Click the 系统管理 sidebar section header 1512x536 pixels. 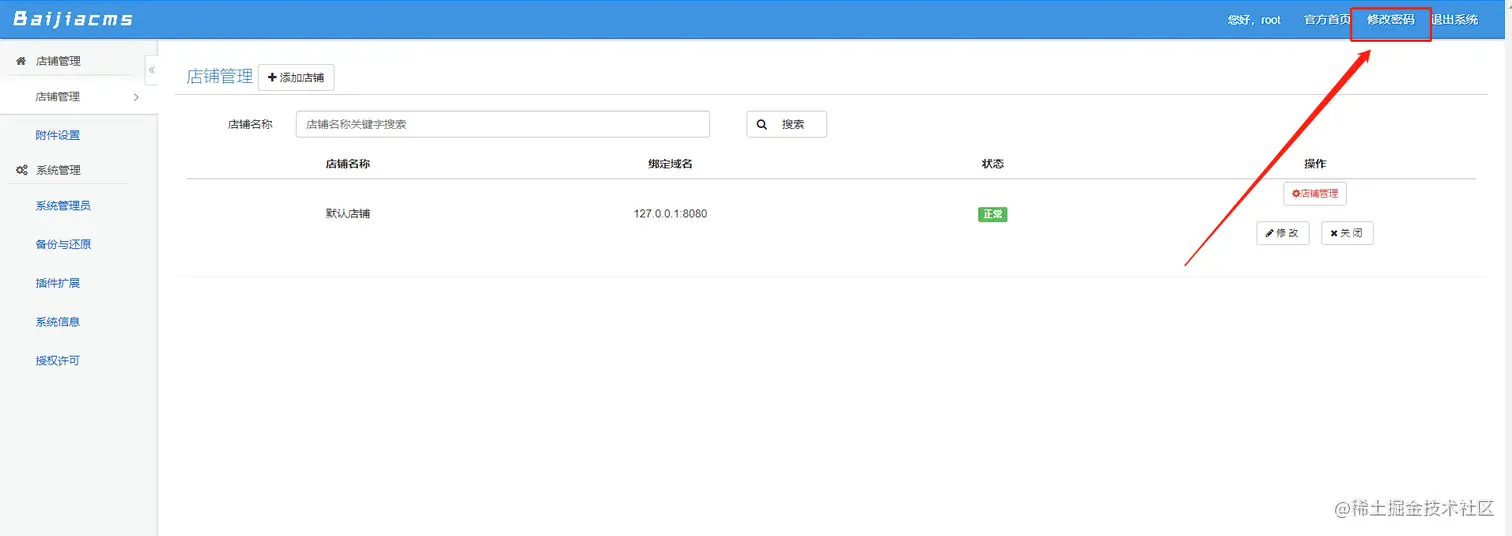(58, 170)
